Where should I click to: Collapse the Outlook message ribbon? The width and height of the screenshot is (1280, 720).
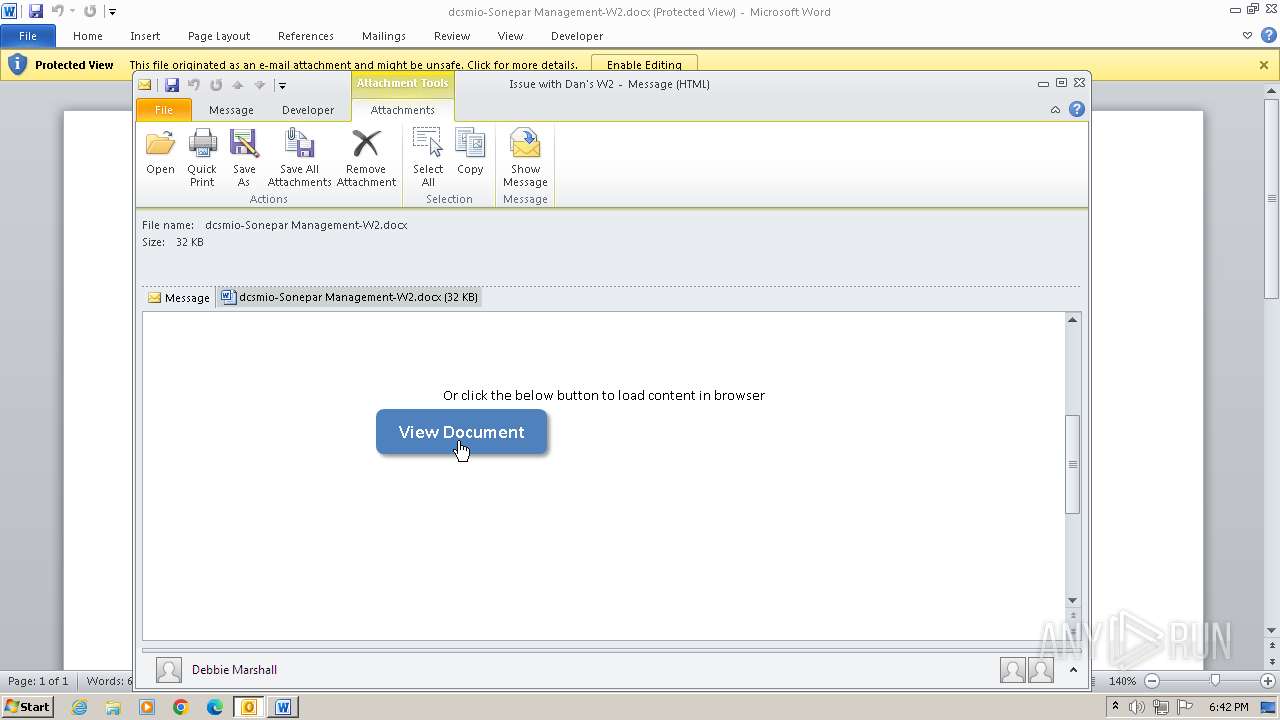click(x=1055, y=110)
